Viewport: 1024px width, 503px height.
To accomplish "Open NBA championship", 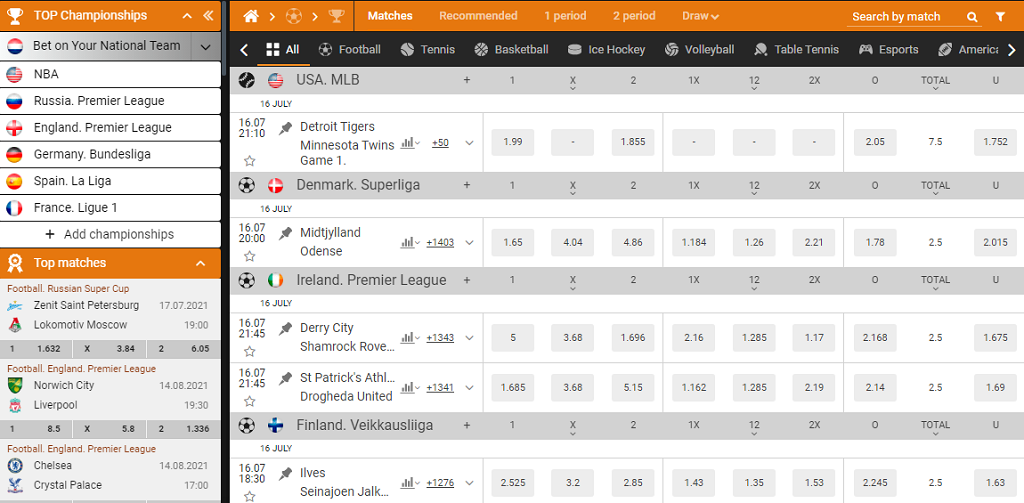I will pyautogui.click(x=110, y=74).
